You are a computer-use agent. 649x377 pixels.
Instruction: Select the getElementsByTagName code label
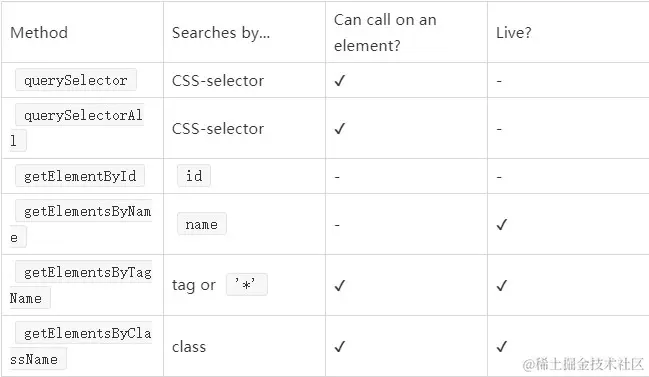coord(81,285)
